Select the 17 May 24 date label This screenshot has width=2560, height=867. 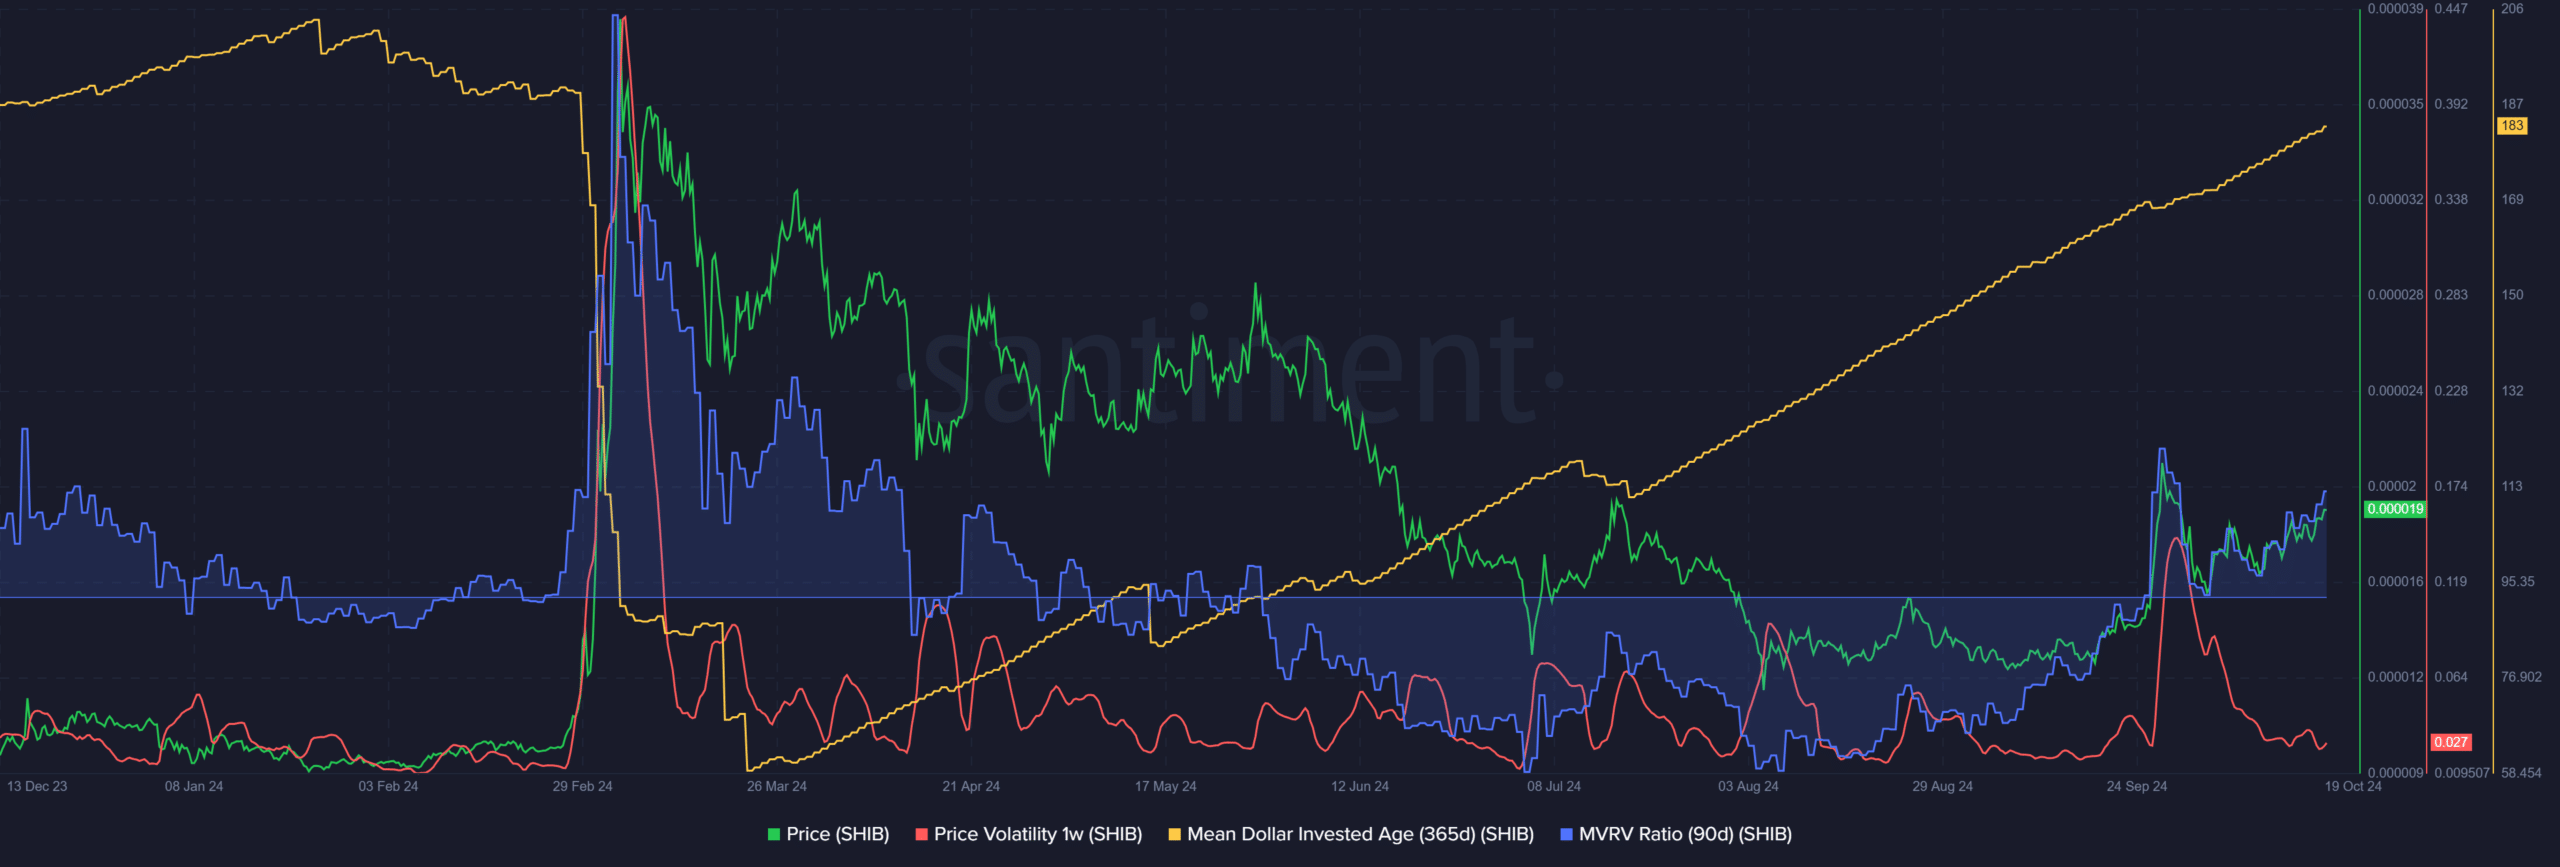(x=1165, y=786)
